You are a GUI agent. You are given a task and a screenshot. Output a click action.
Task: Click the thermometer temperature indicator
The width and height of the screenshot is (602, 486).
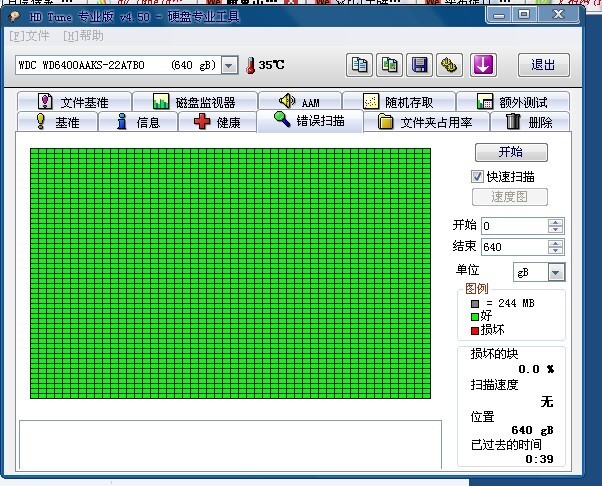[x=250, y=65]
